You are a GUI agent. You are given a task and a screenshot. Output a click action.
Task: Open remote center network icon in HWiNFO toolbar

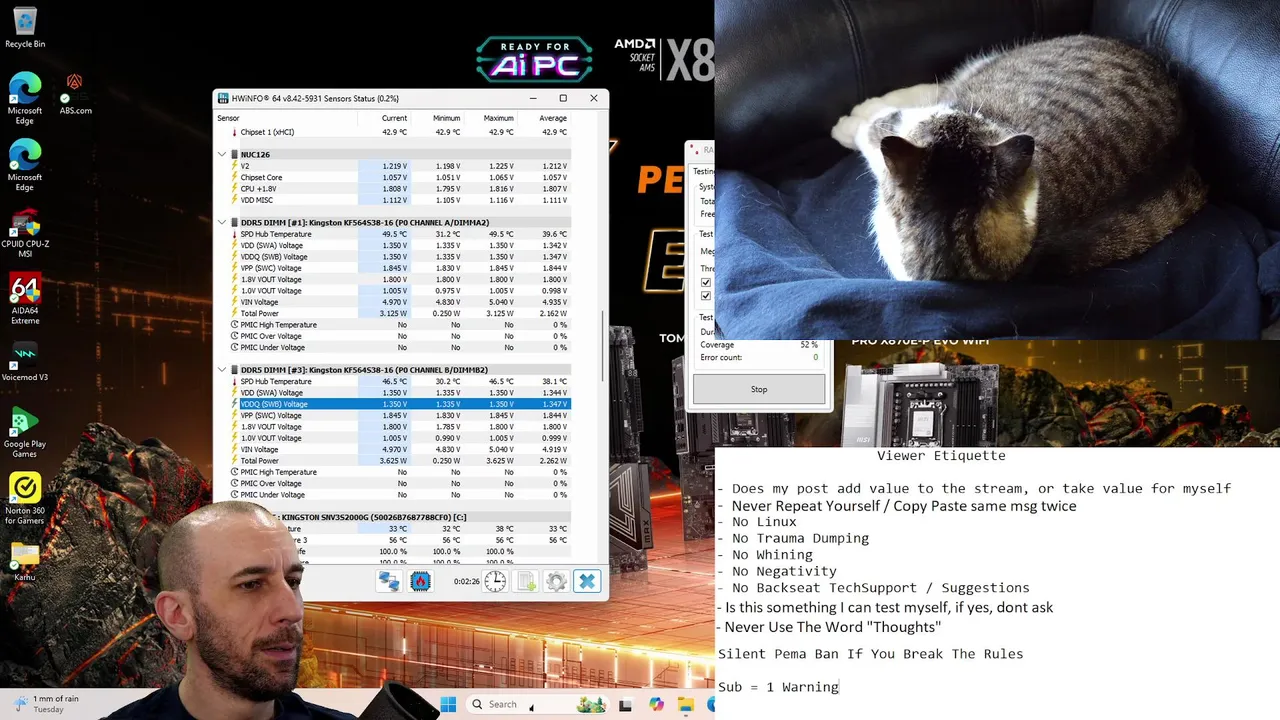point(389,581)
